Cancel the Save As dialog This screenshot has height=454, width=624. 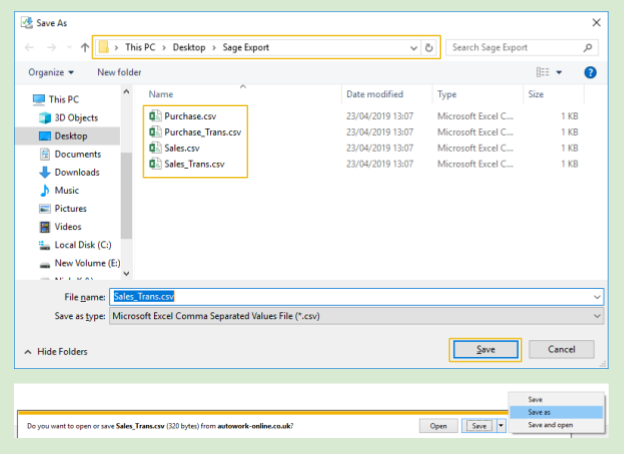click(x=561, y=349)
